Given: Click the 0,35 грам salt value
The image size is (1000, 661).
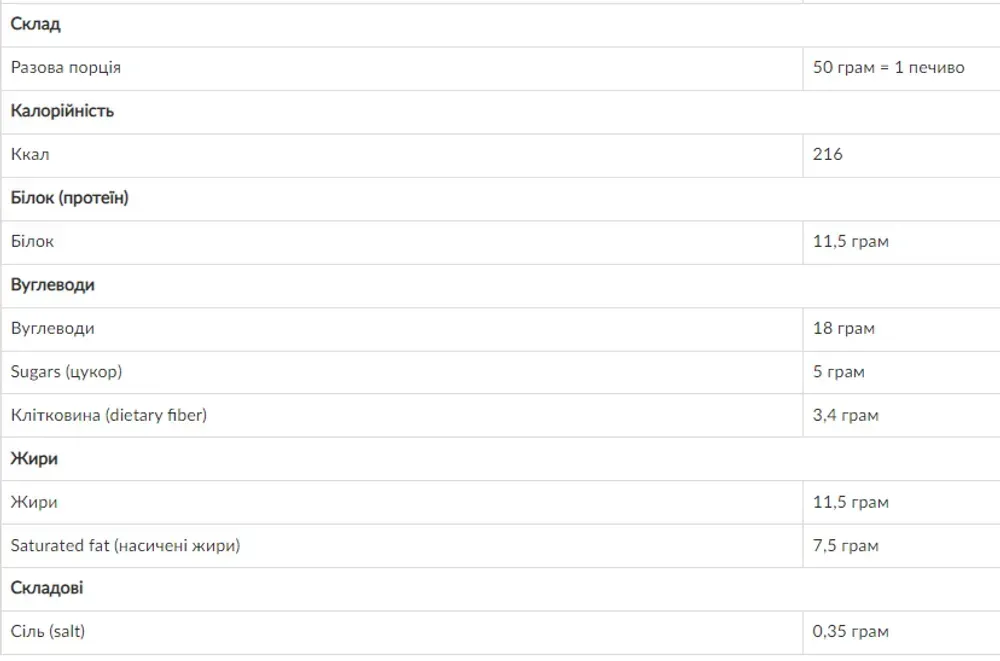Looking at the screenshot, I should 851,632.
